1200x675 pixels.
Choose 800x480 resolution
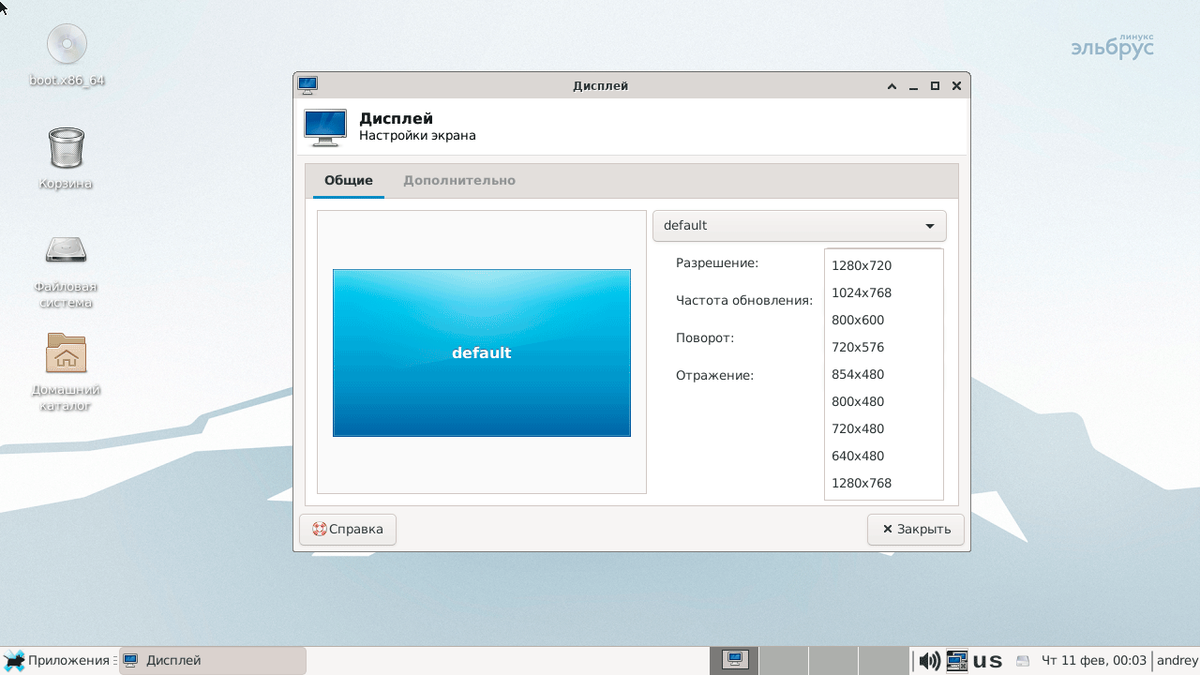[x=884, y=401]
